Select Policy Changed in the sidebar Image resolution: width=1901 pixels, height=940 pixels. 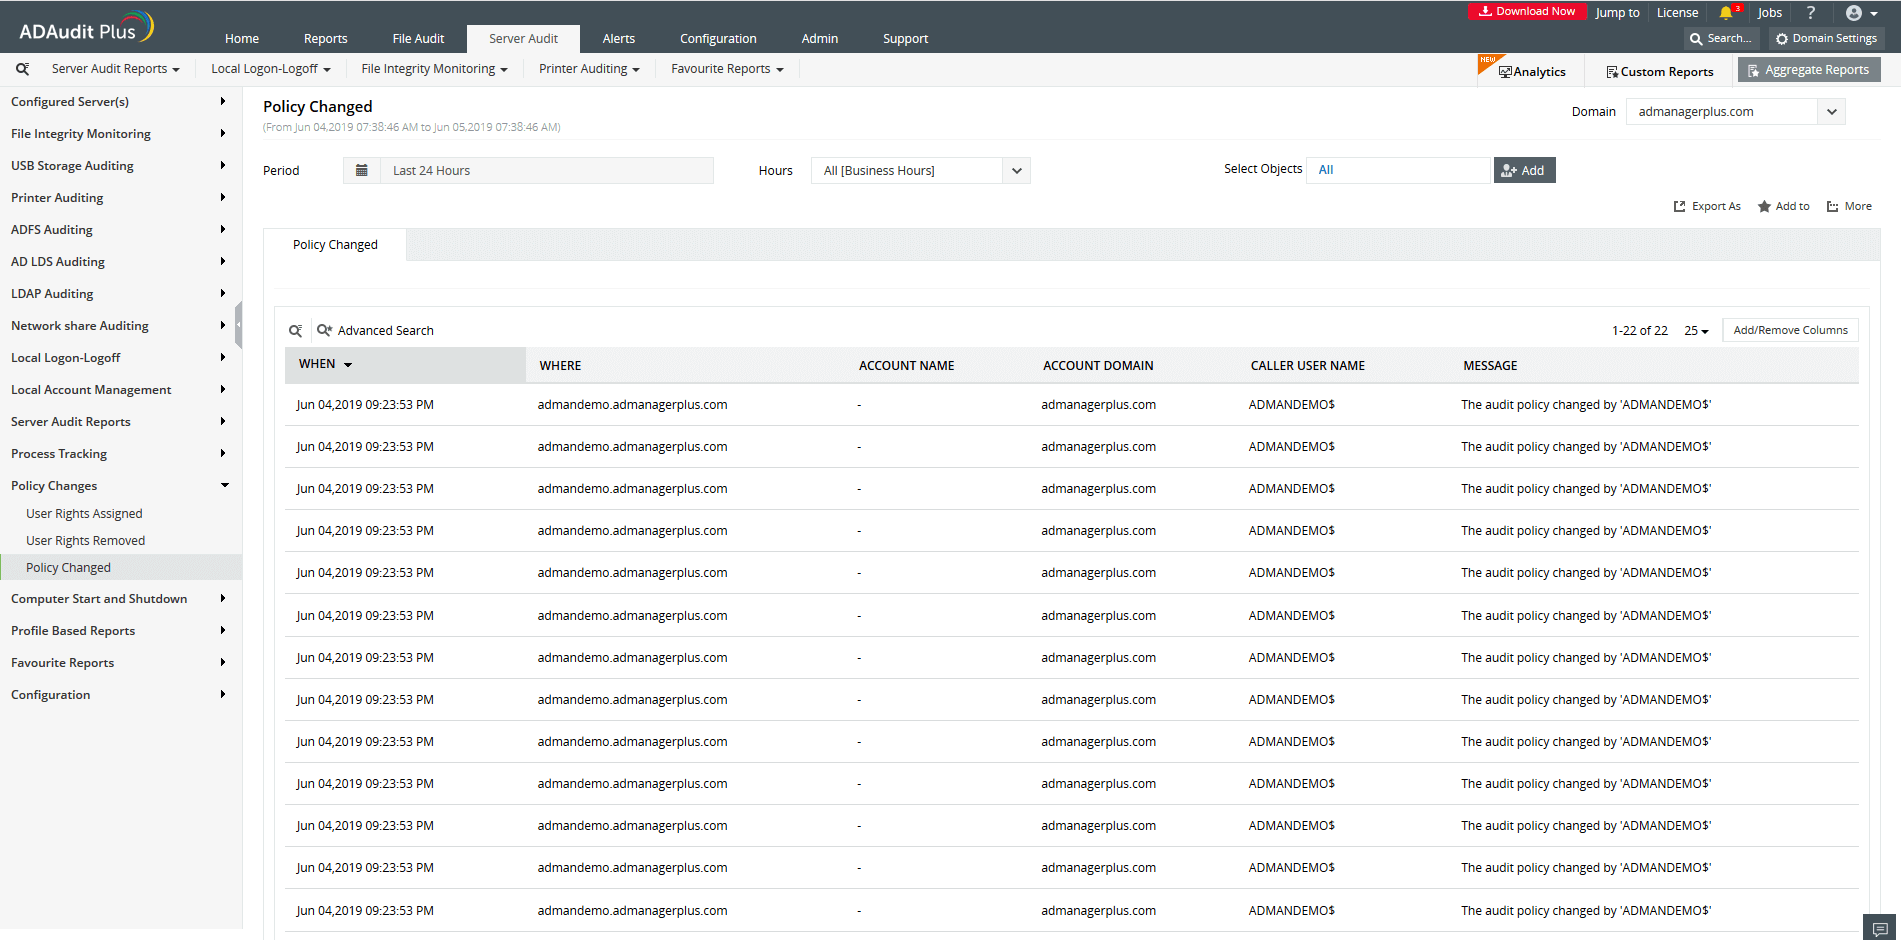click(x=120, y=567)
